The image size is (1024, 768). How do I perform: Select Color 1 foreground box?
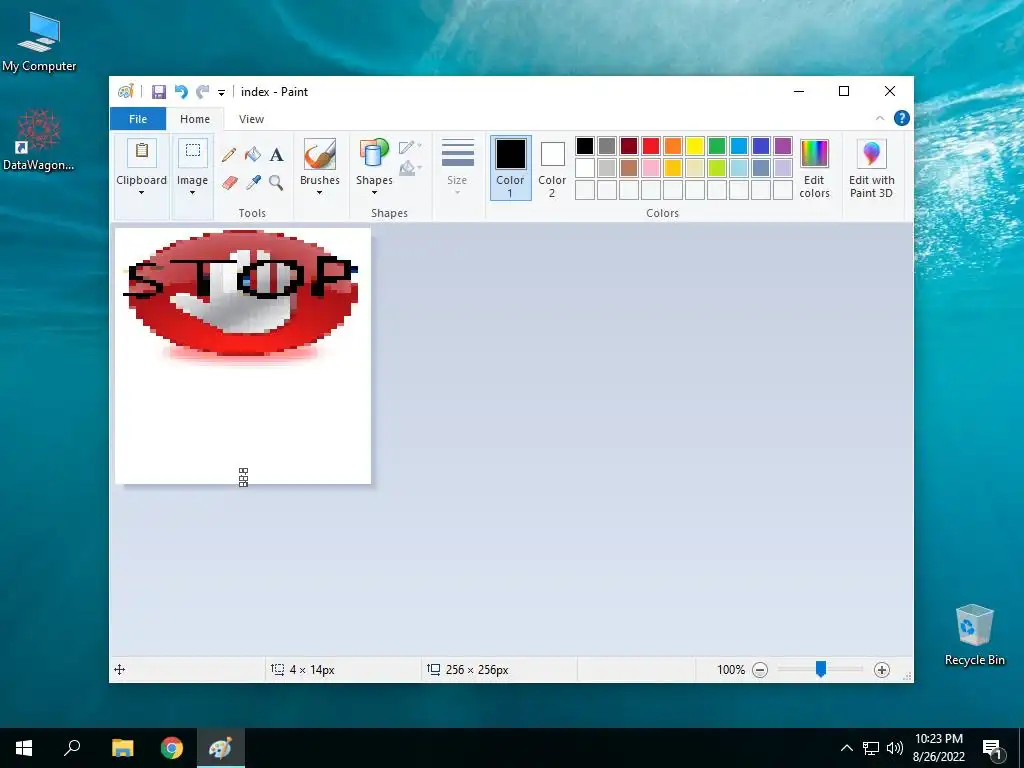tap(510, 168)
